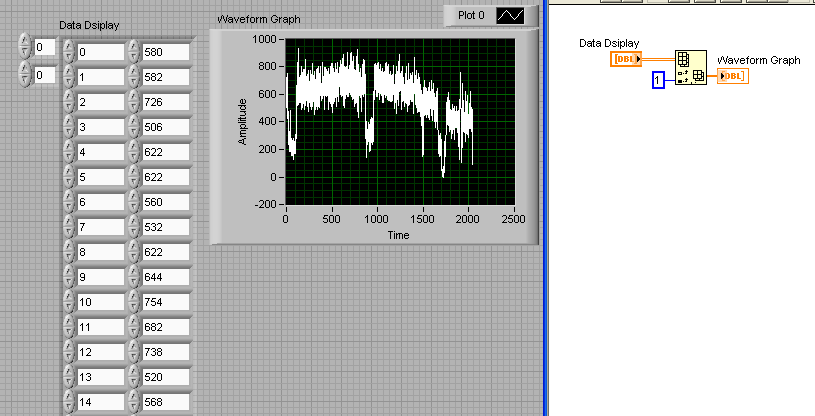Click the stepper beside the 738 value
Screen dimensions: 815x416
134,351
